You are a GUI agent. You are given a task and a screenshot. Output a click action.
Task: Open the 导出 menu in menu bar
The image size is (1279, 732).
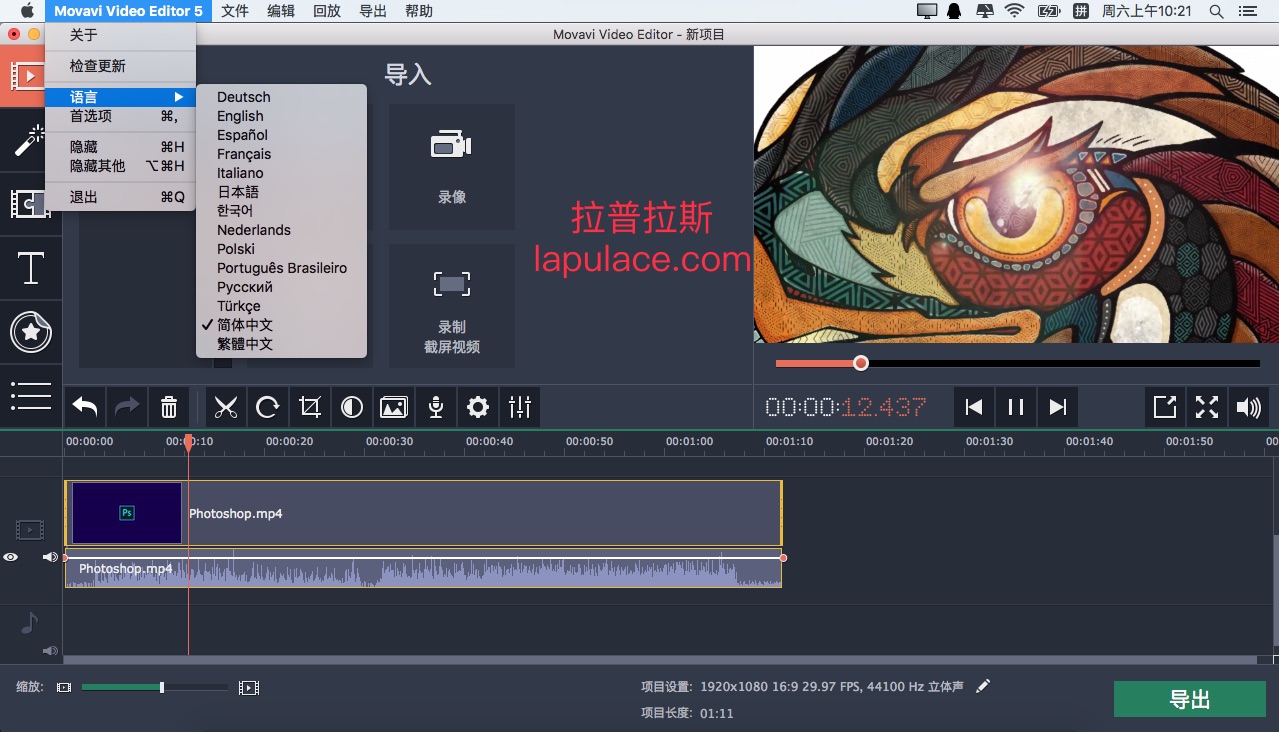(373, 11)
